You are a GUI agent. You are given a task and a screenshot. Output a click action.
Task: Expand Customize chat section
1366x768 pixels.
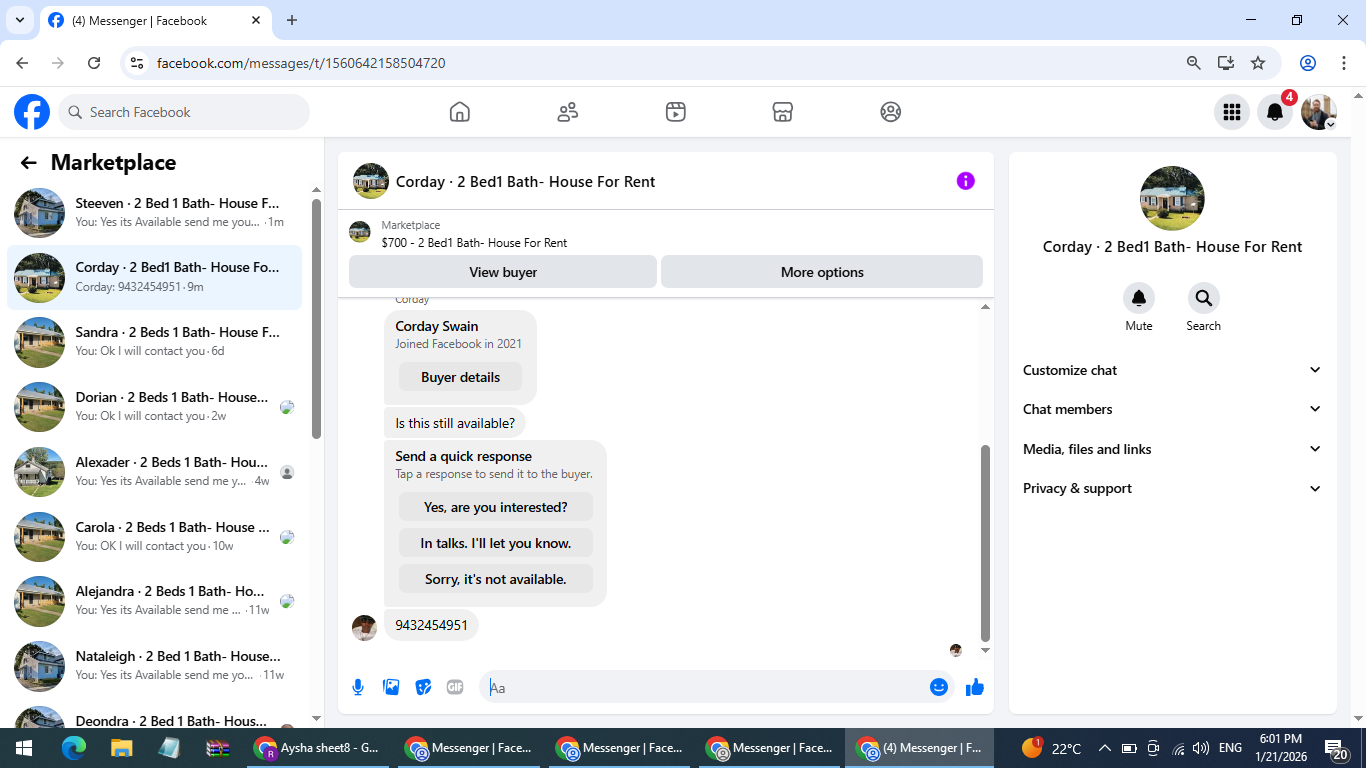click(1172, 370)
